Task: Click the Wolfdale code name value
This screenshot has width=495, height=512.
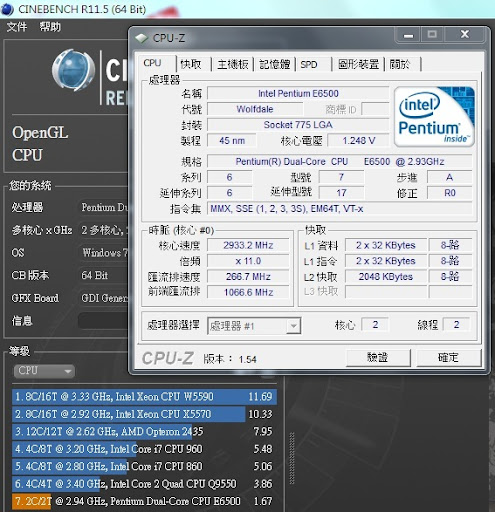Action: click(255, 109)
